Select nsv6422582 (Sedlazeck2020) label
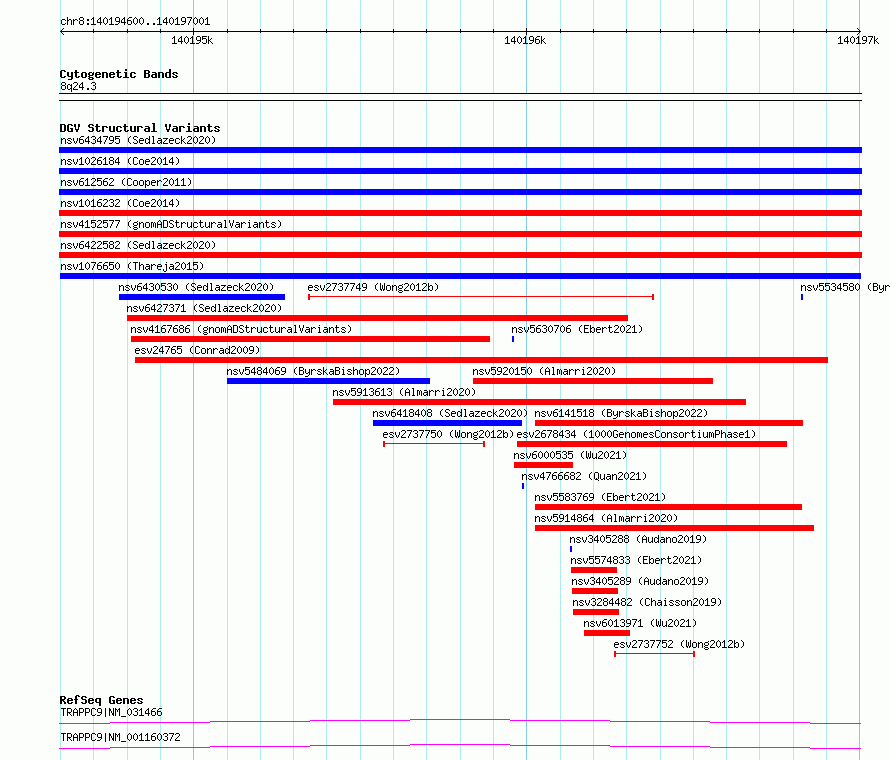Screen dimensions: 890x760 click(x=138, y=245)
